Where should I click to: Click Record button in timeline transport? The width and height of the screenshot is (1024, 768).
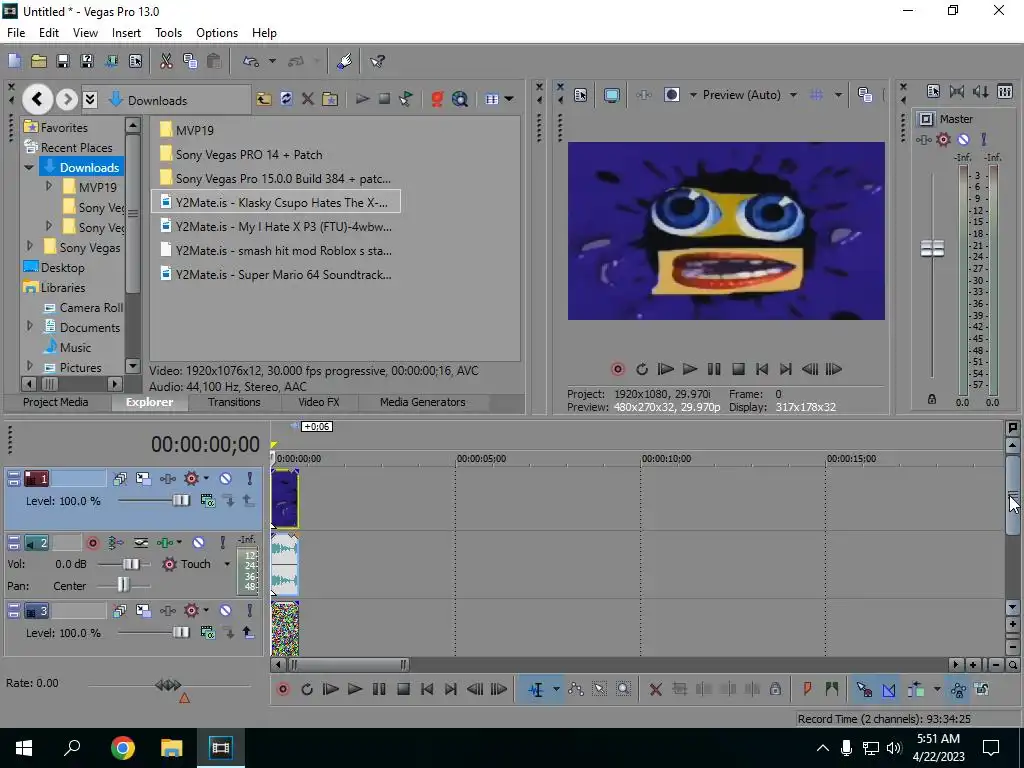click(x=283, y=689)
